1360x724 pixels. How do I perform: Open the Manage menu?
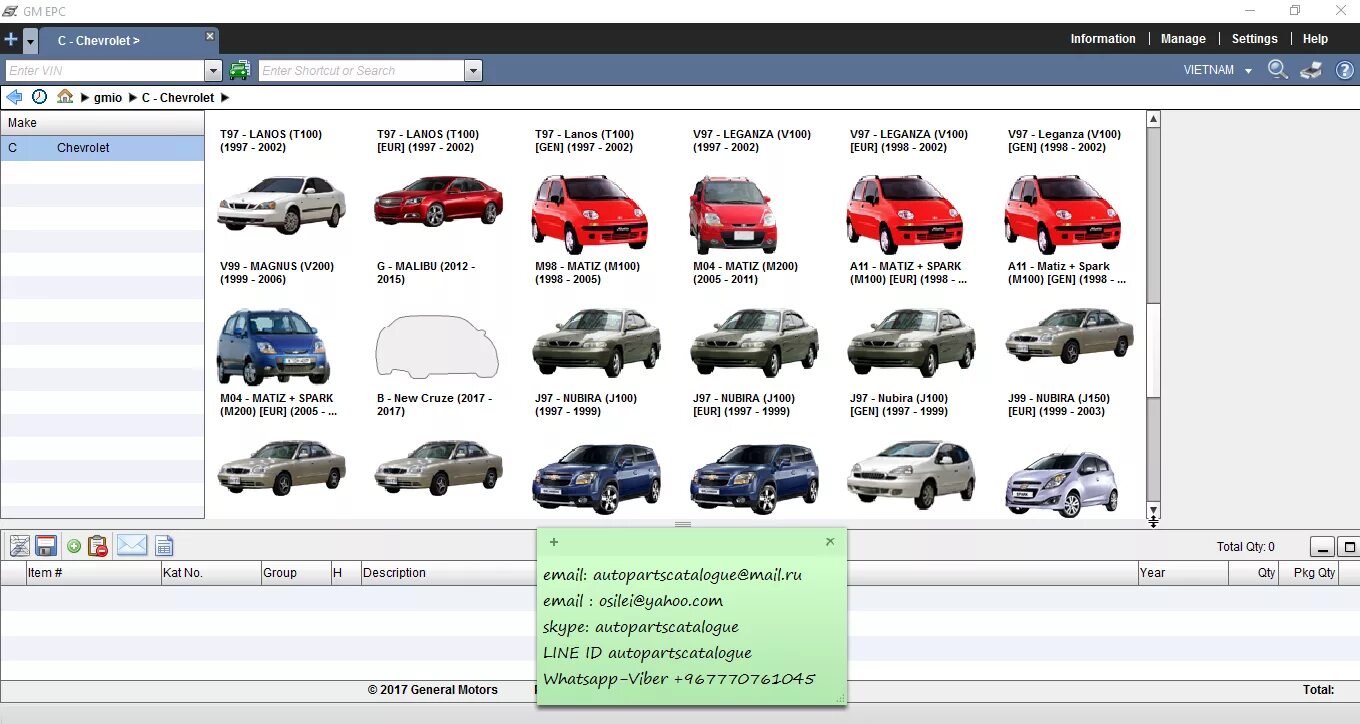pyautogui.click(x=1183, y=39)
